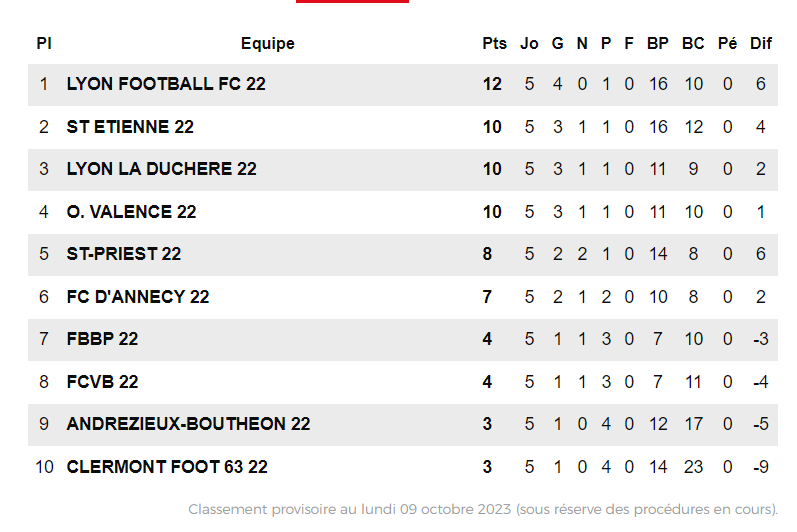Click the Equipe column header
This screenshot has height=532, width=797.
tap(268, 43)
